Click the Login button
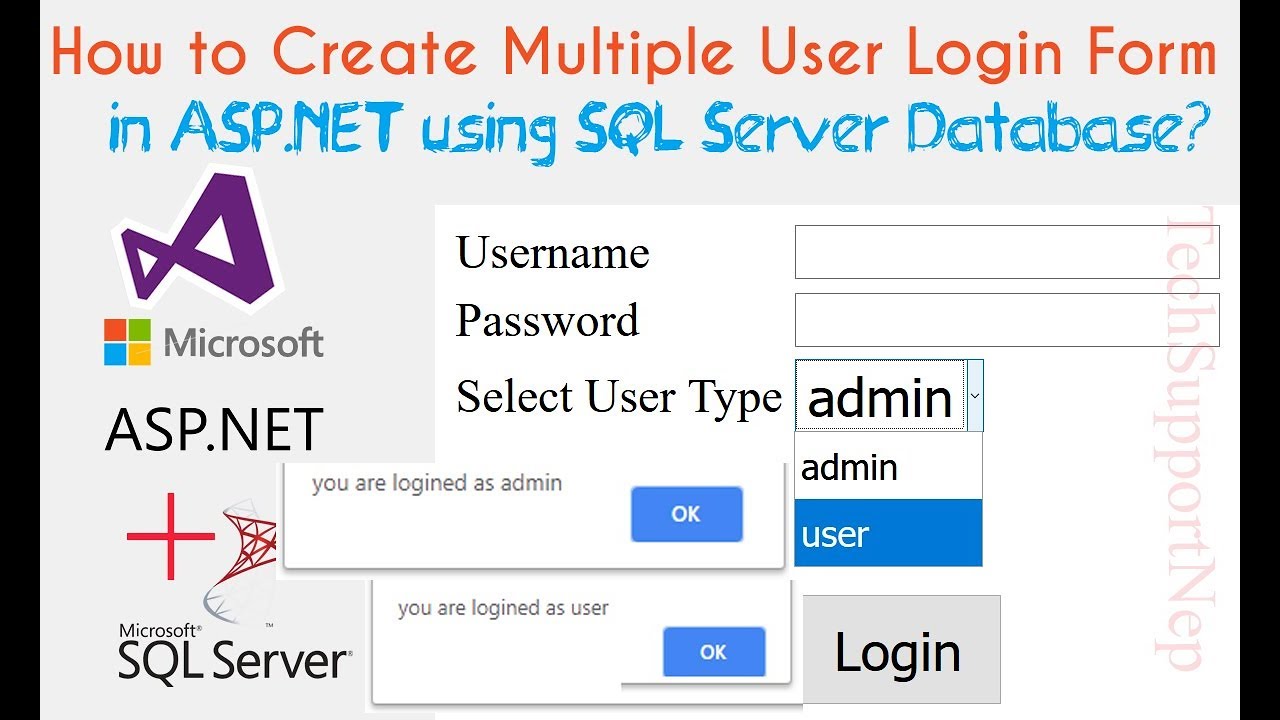The image size is (1280, 720). click(x=900, y=651)
